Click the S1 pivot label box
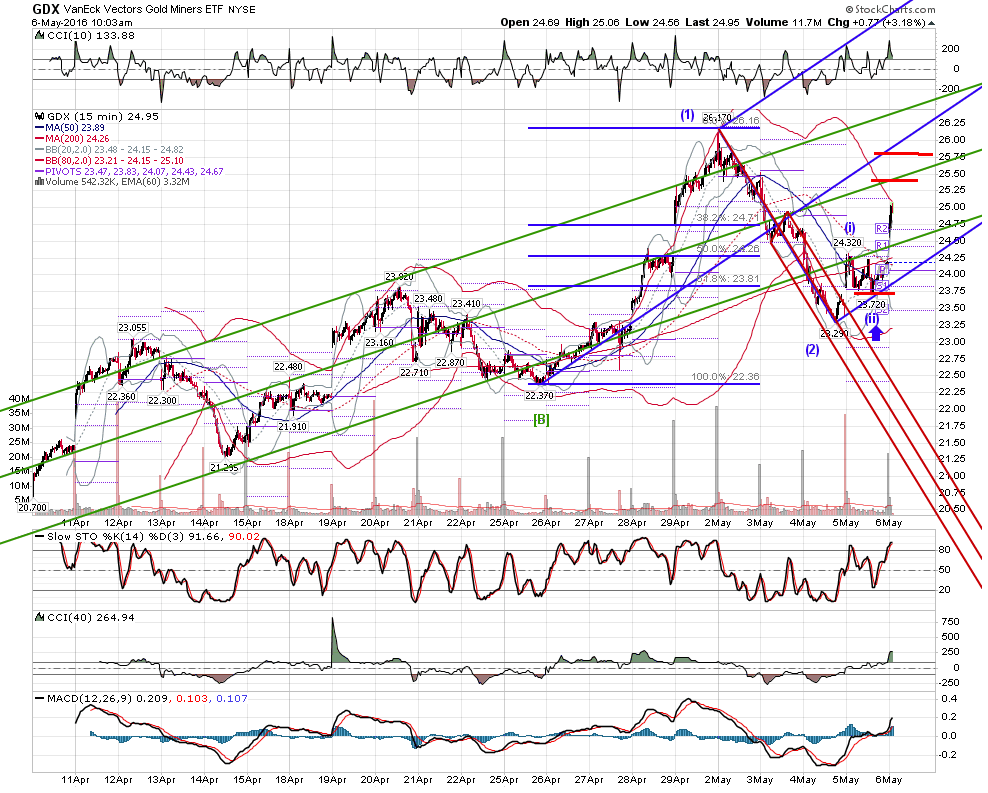Screen dimensions: 988x793 pyautogui.click(x=882, y=286)
